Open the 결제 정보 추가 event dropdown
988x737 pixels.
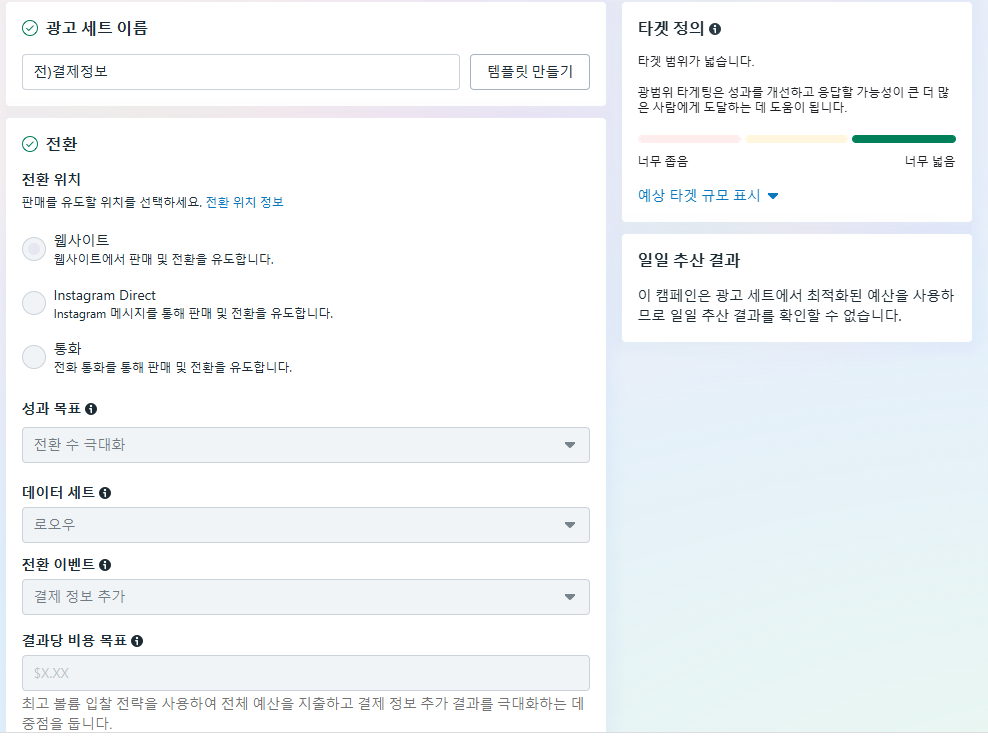306,597
